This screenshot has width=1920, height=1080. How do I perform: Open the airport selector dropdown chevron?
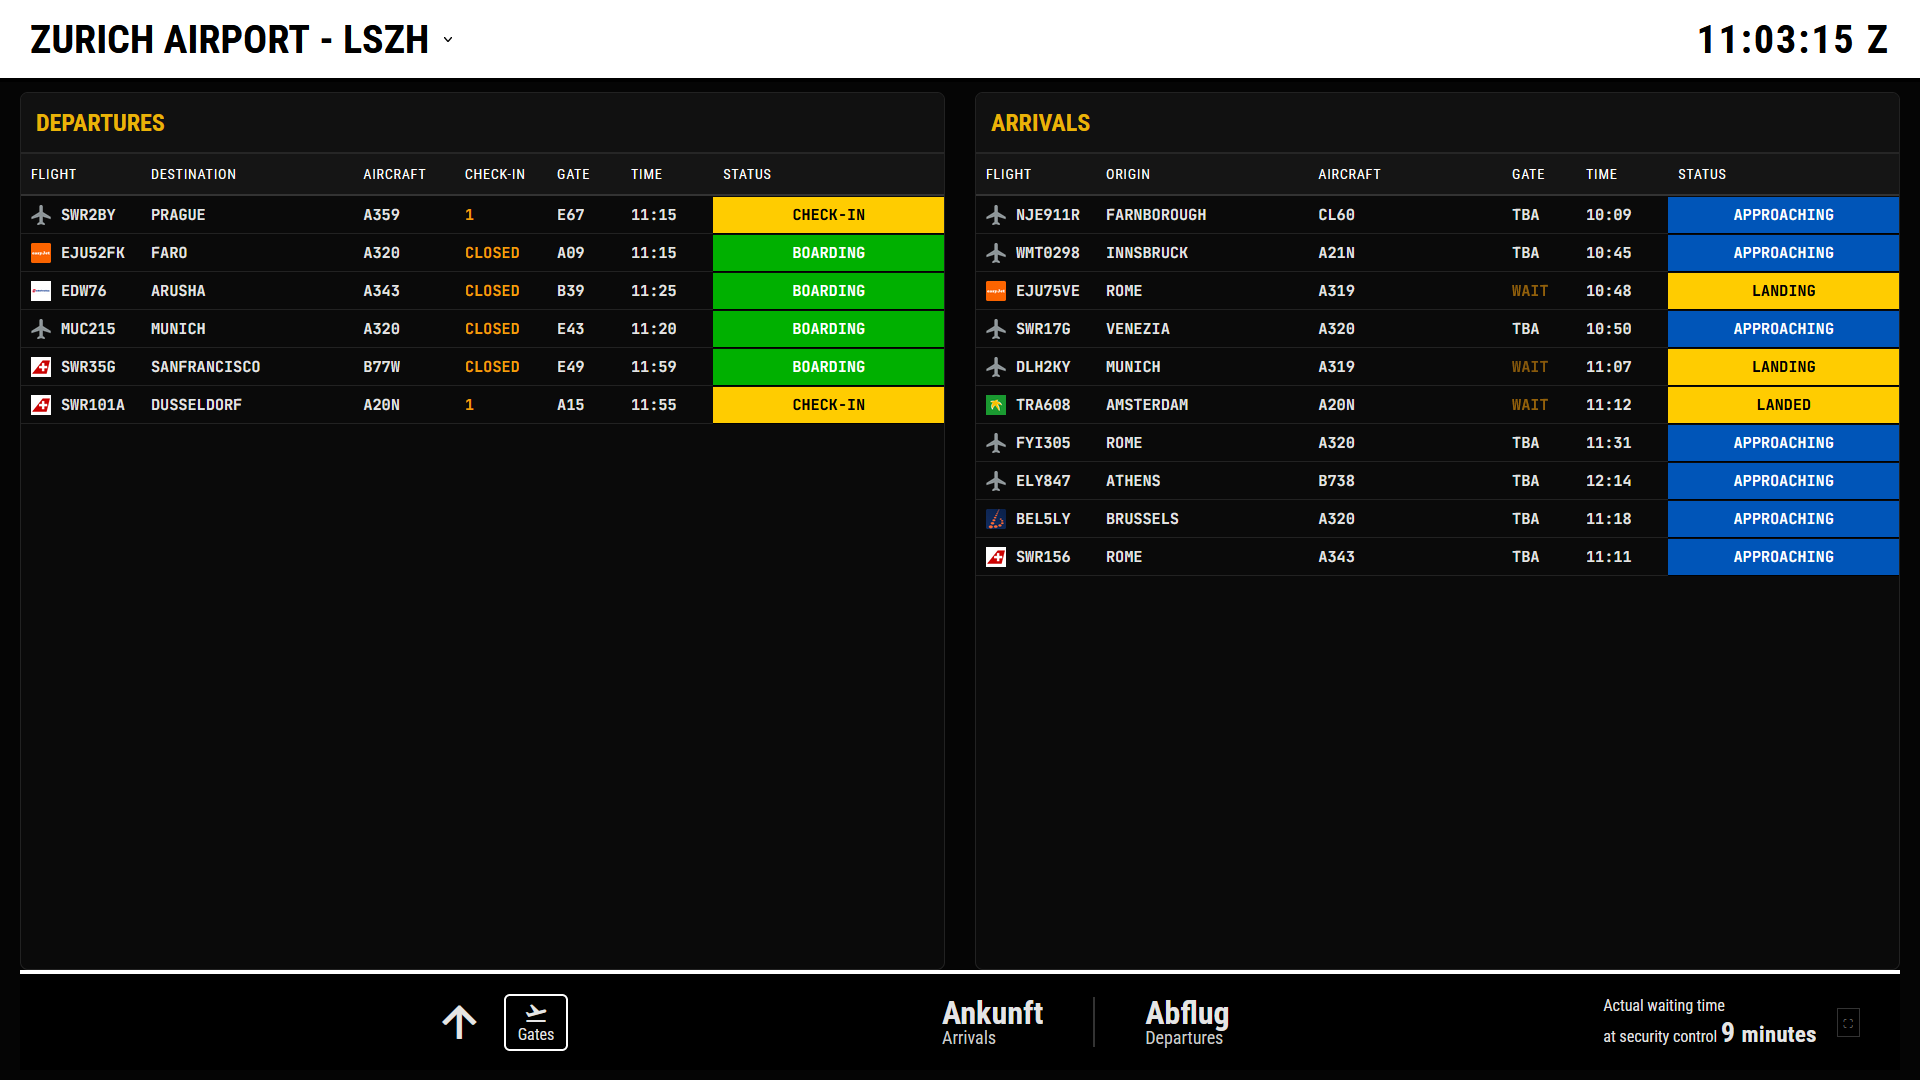pos(448,40)
